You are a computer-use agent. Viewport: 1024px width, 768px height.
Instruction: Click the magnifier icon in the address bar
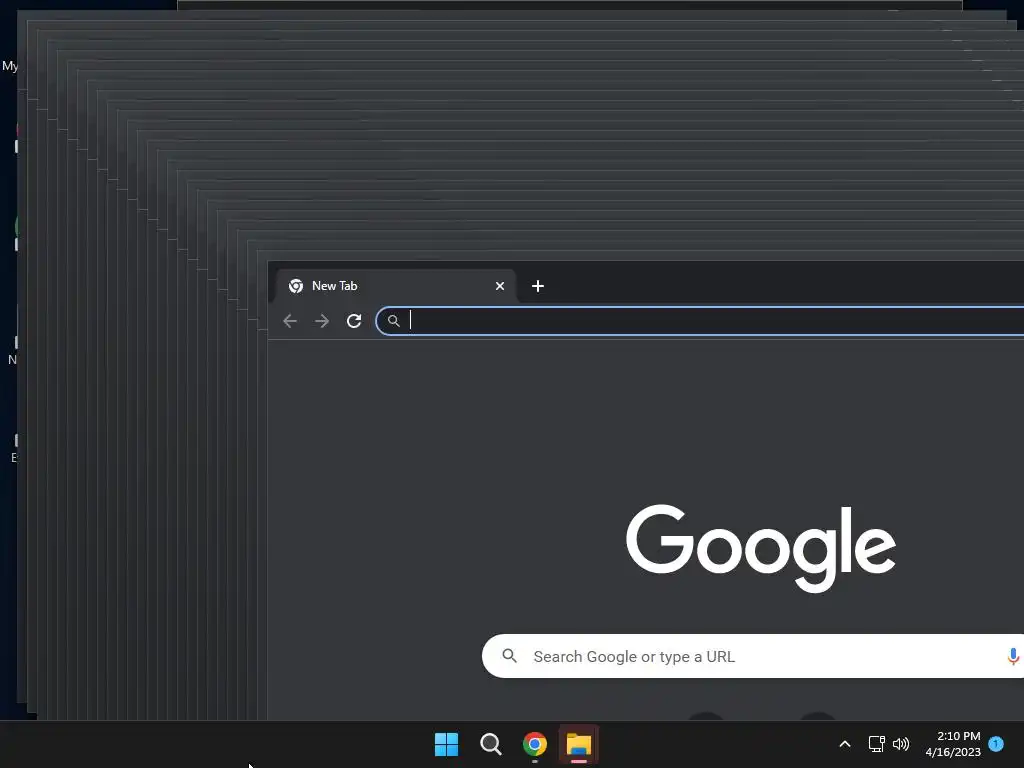click(393, 321)
